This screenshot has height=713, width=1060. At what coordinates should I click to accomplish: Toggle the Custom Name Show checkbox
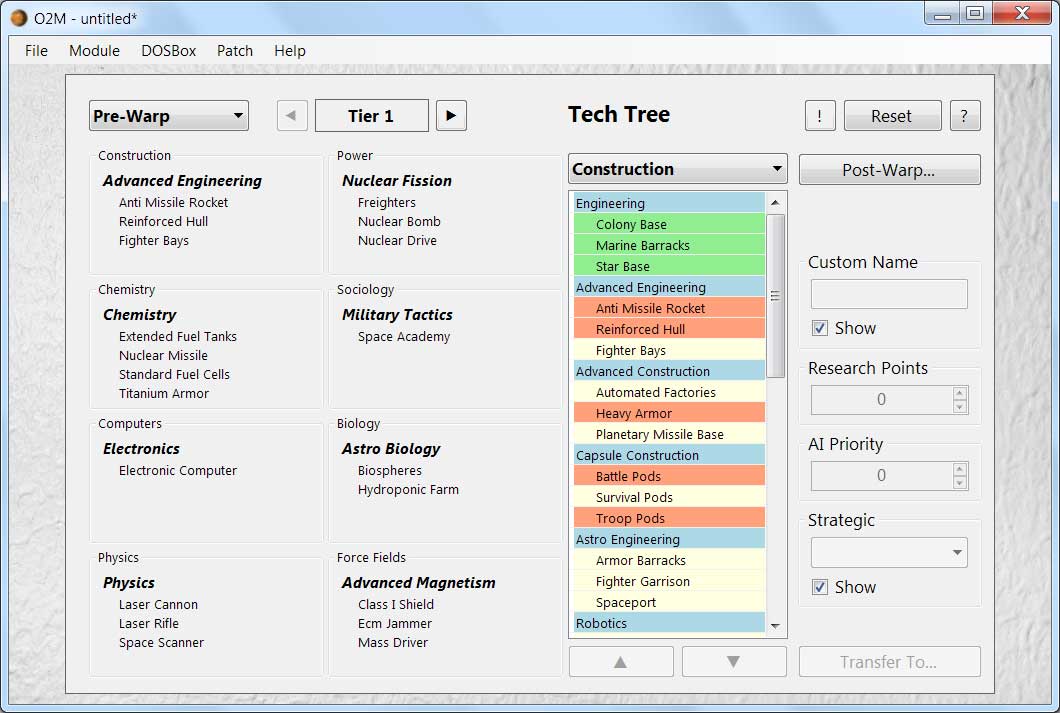[820, 328]
